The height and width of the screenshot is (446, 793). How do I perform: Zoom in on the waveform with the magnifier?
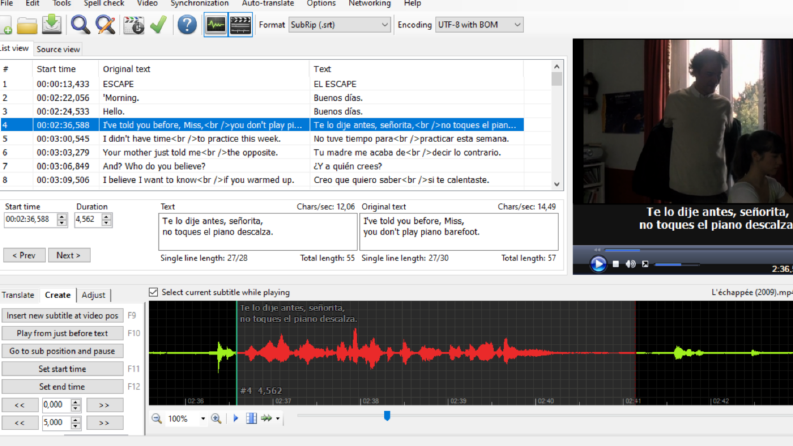click(x=216, y=418)
